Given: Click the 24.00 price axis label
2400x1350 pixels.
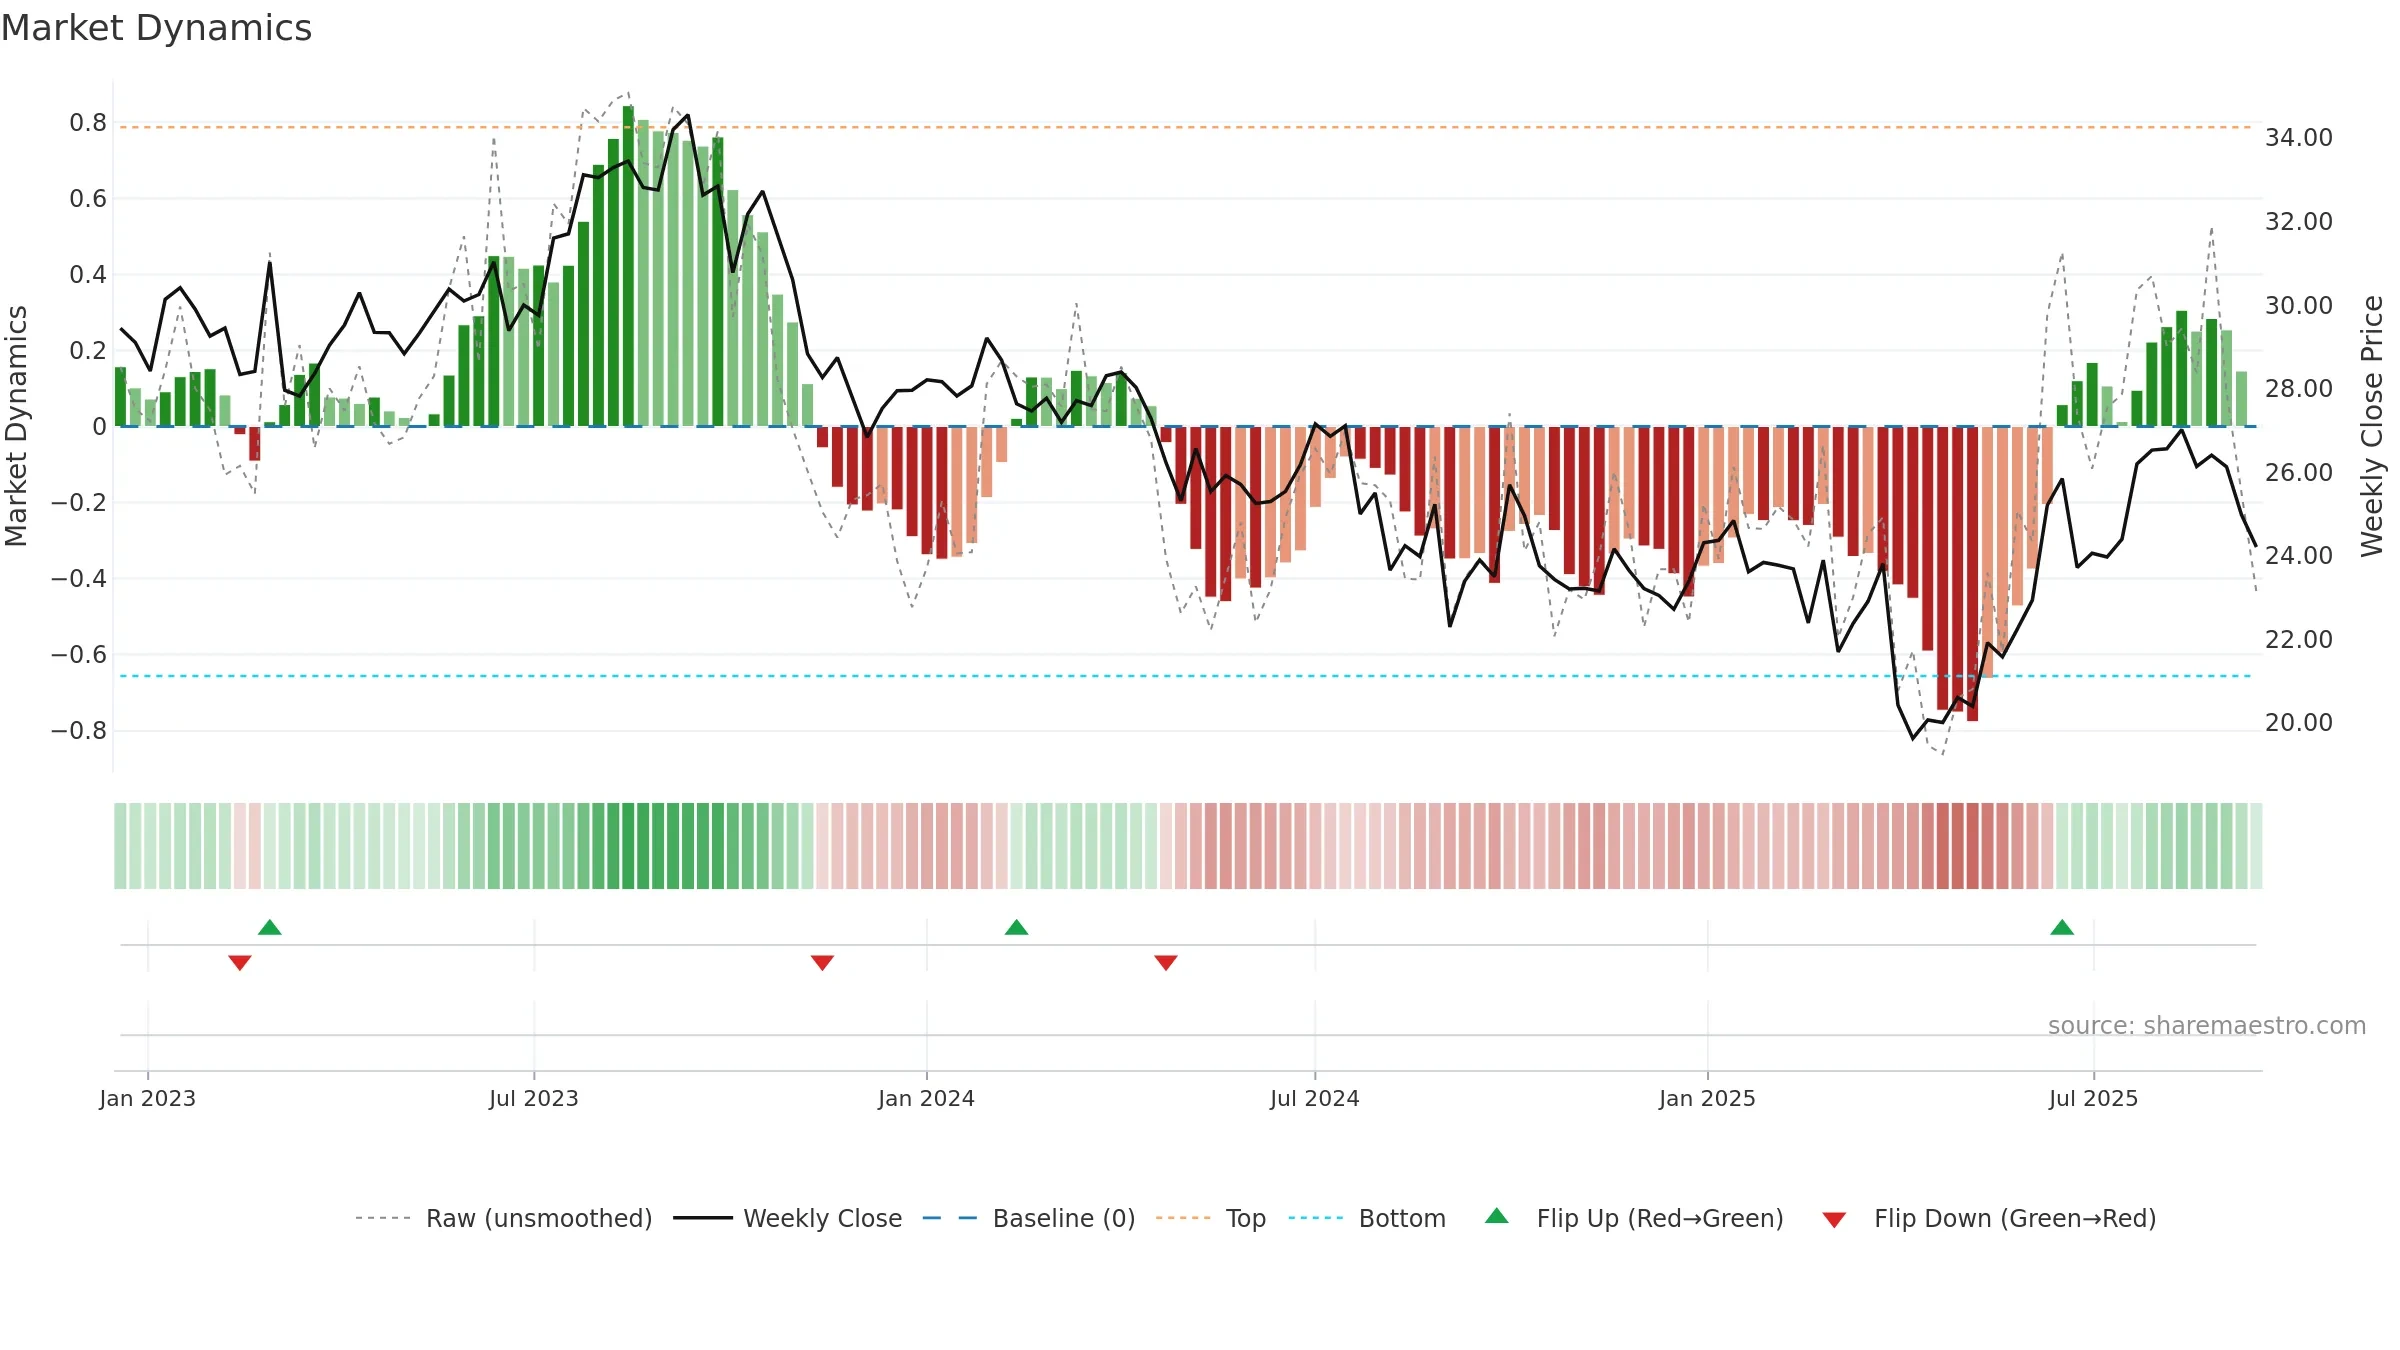Looking at the screenshot, I should (x=2299, y=556).
